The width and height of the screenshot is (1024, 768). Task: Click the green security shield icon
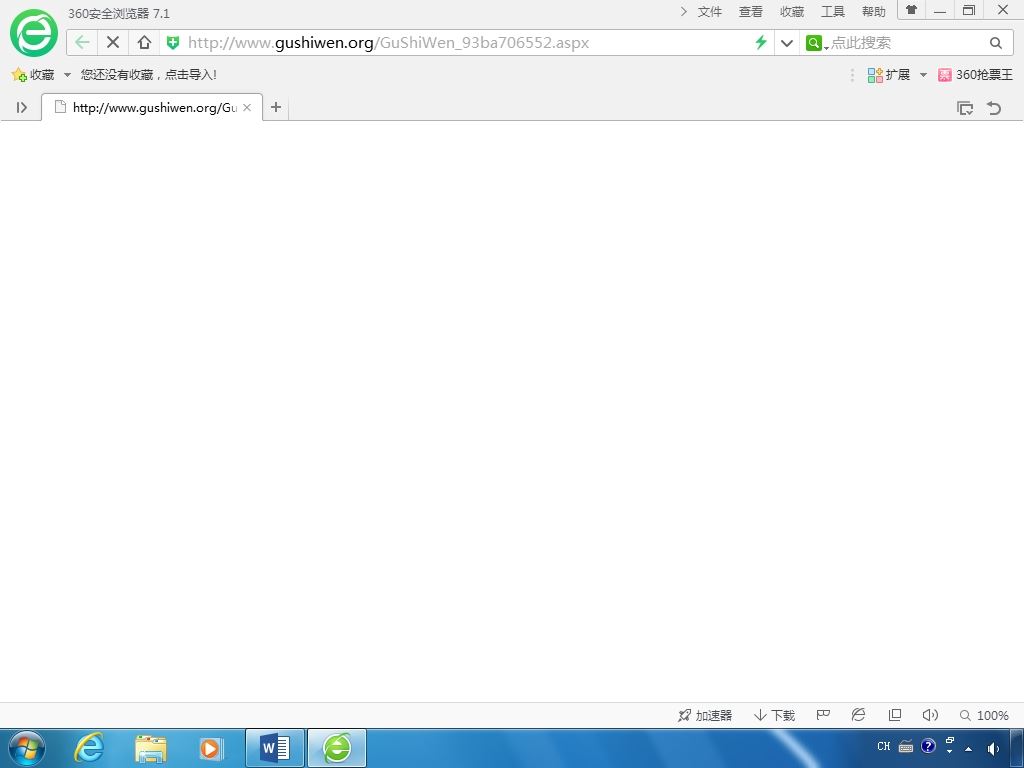173,43
